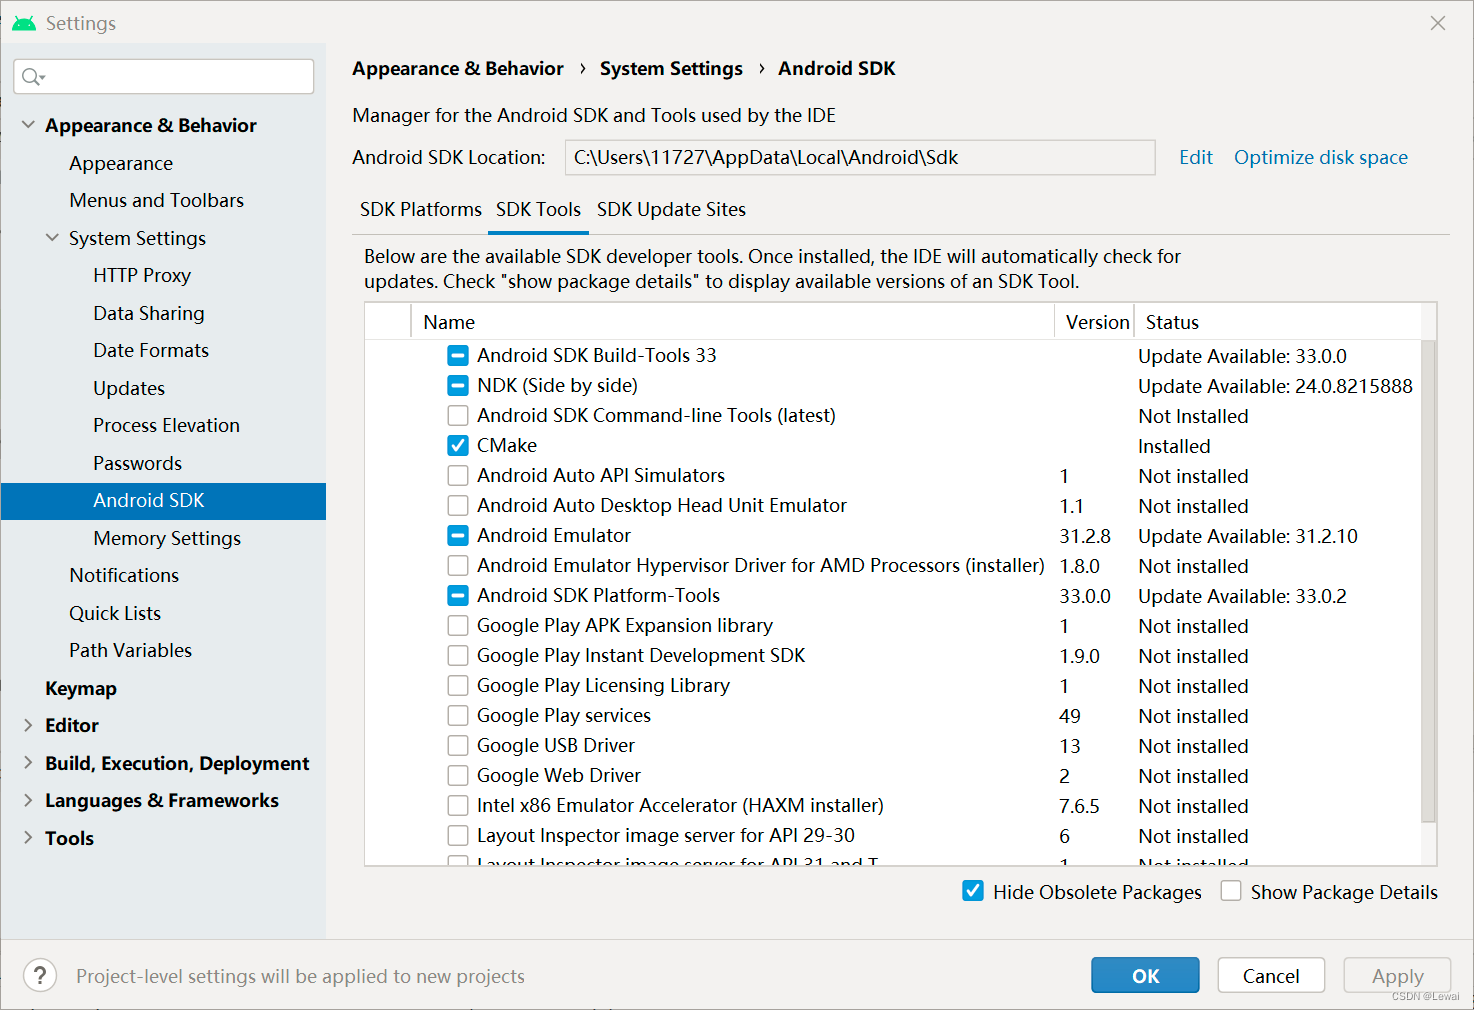Click the Android Studio logo in title bar

coord(24,23)
